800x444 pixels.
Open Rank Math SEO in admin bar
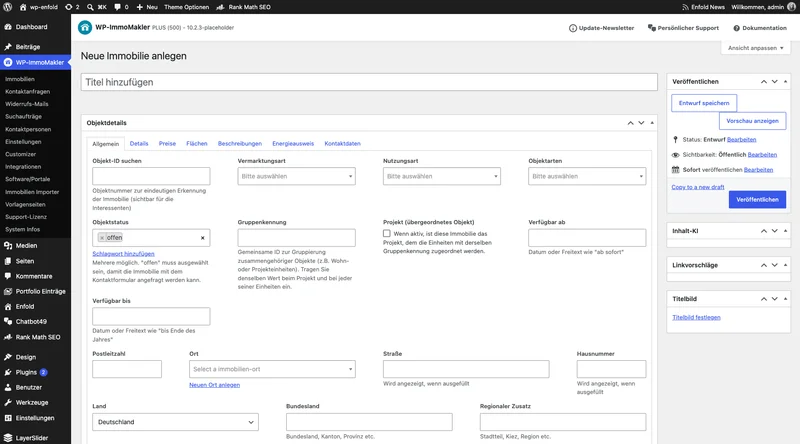[243, 7]
